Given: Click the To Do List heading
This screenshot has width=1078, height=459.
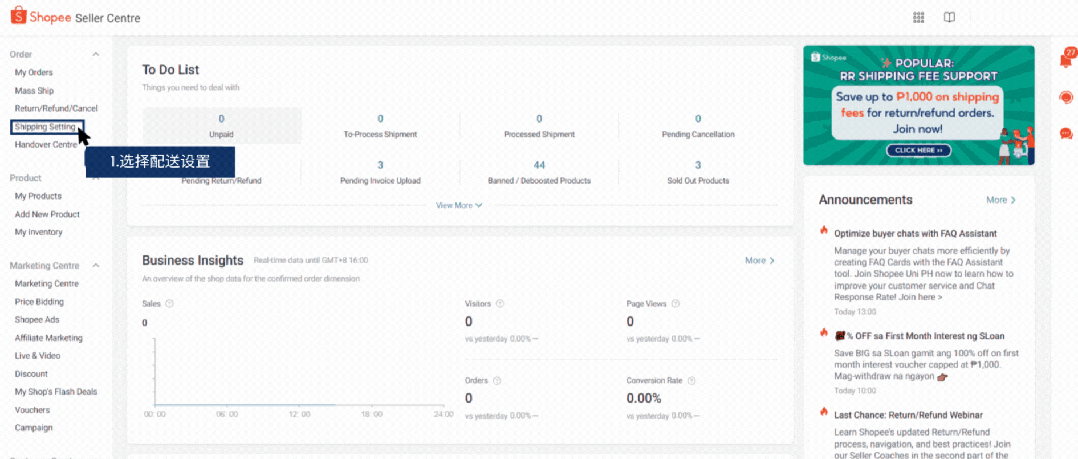Looking at the screenshot, I should coord(170,69).
